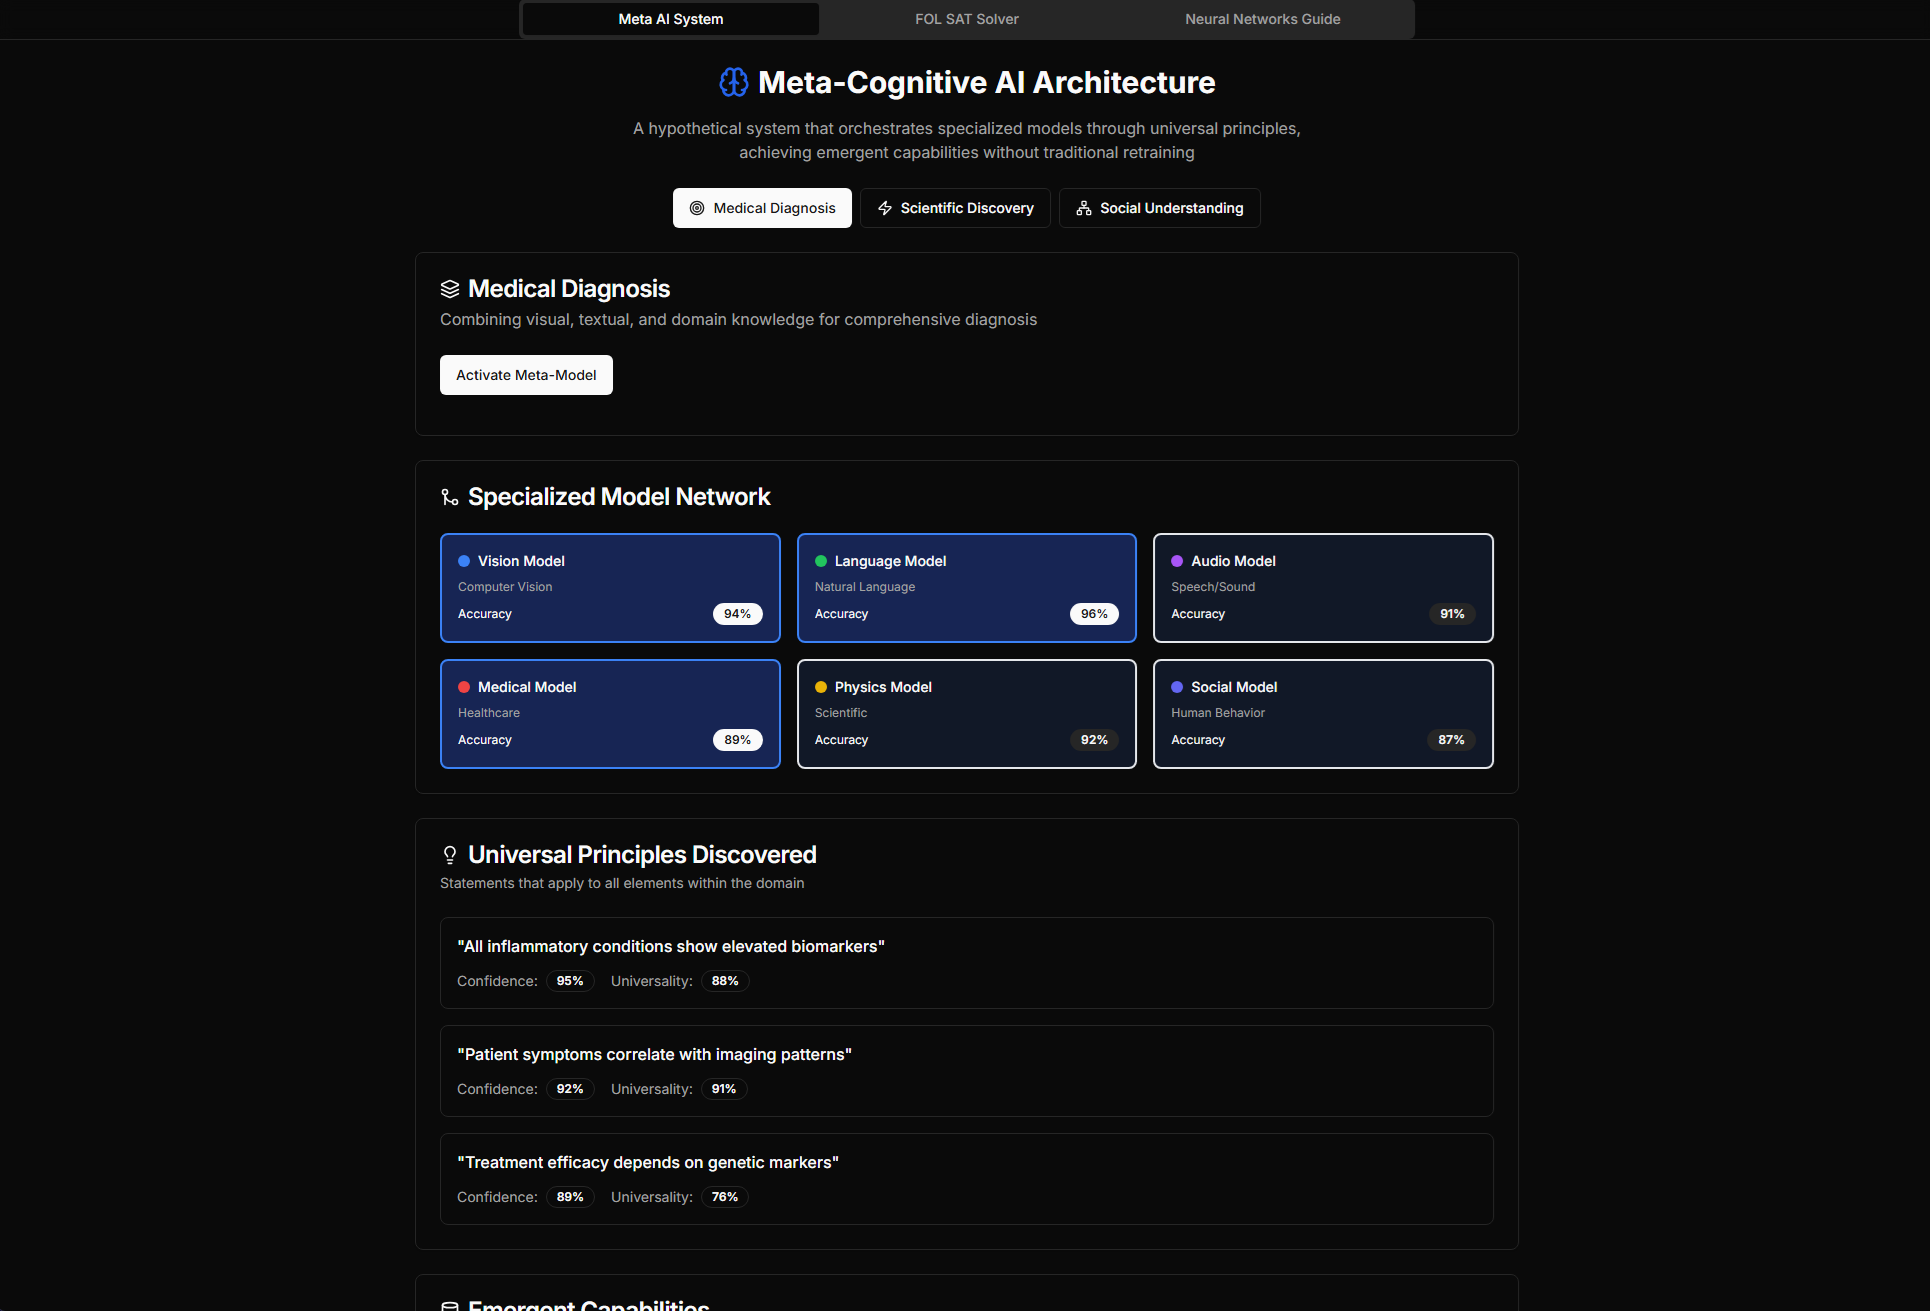
Task: Toggle the Language Model green status dot
Action: click(x=820, y=561)
